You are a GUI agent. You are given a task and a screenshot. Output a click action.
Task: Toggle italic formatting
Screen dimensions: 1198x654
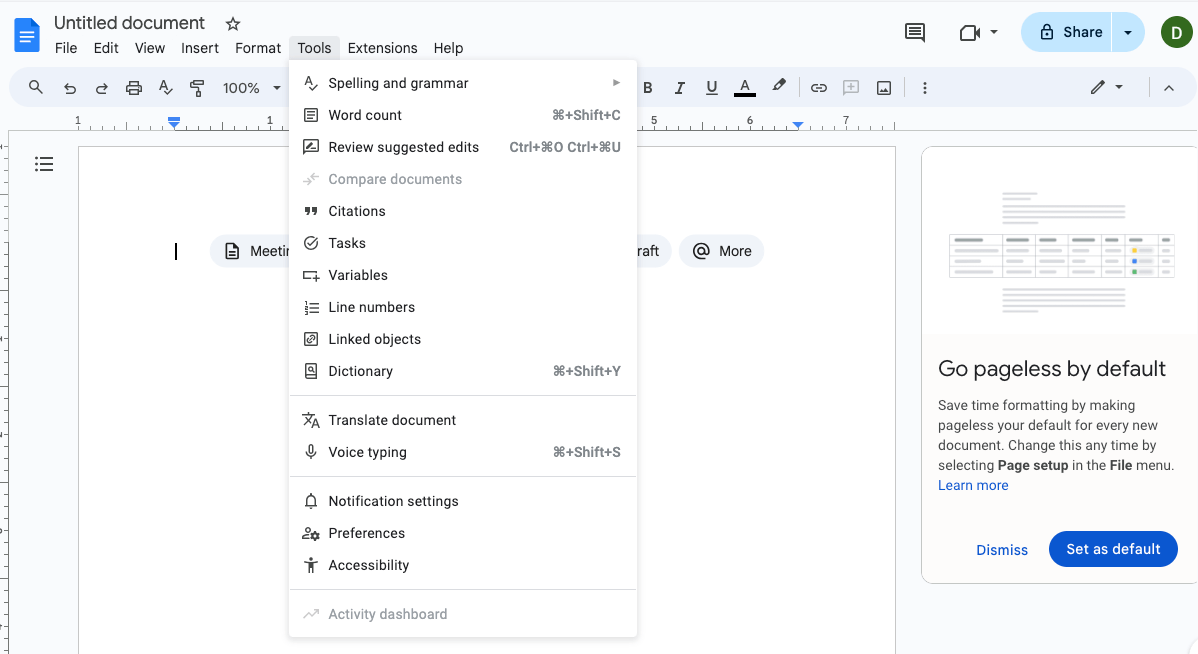(680, 87)
